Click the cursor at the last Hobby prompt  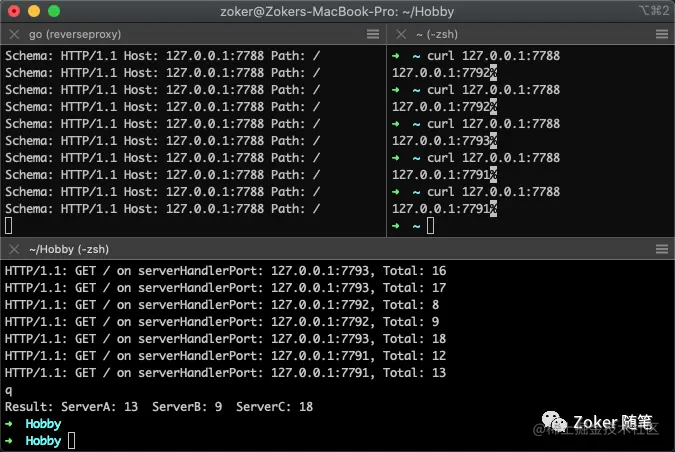71,440
